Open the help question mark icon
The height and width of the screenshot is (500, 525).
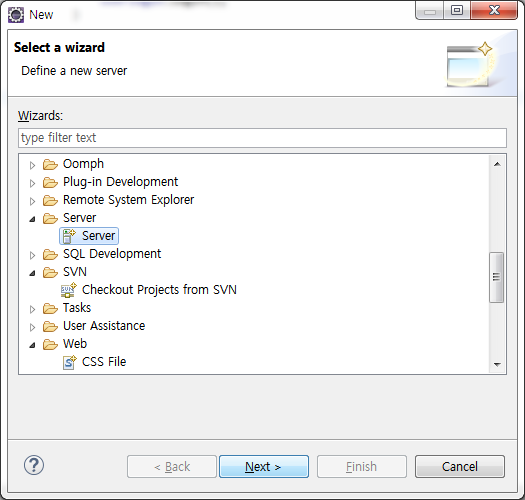(33, 465)
